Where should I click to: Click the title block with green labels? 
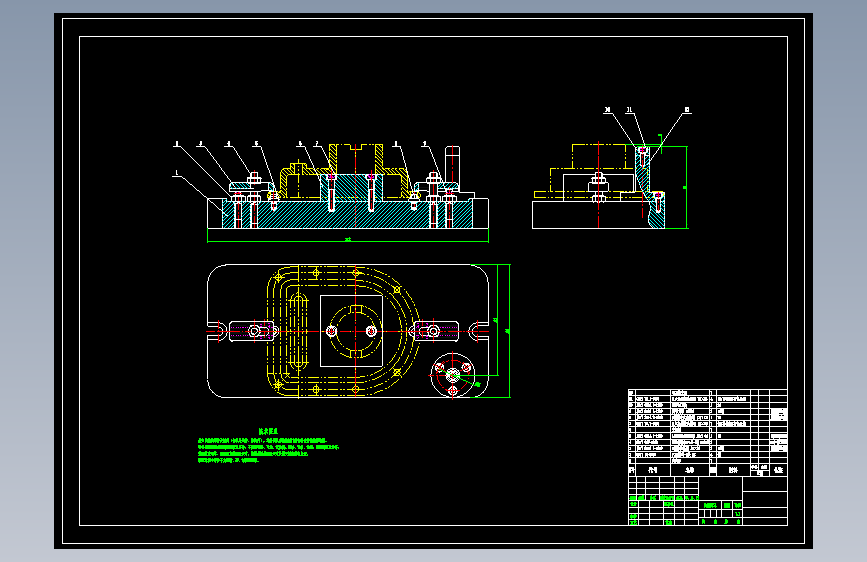point(708,501)
